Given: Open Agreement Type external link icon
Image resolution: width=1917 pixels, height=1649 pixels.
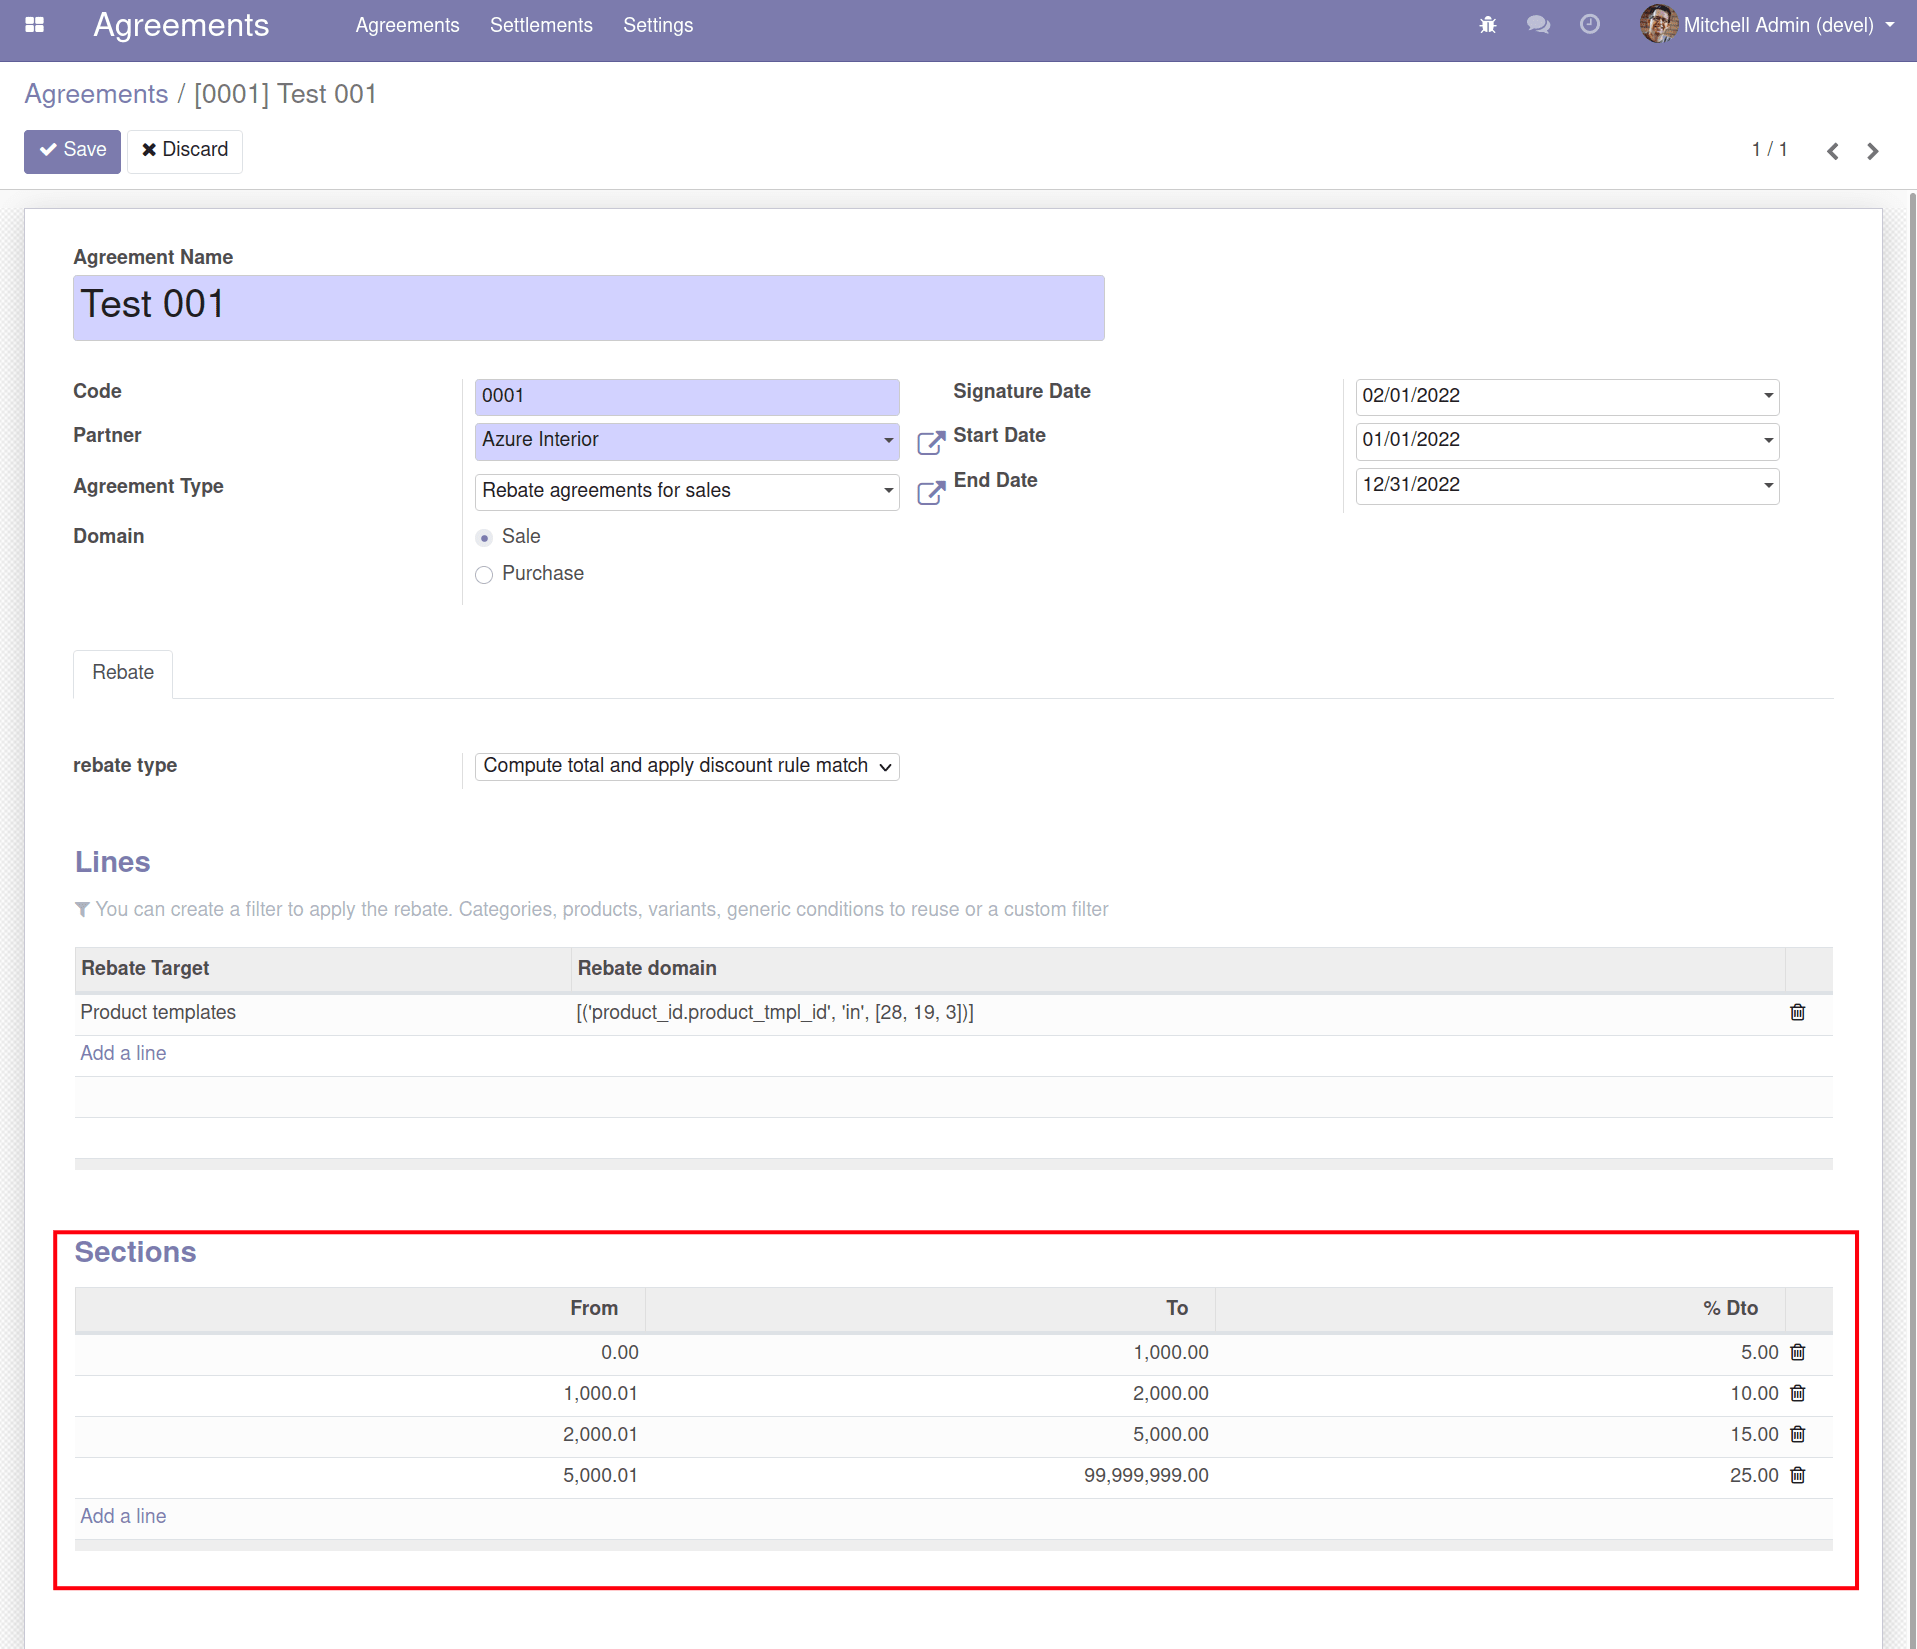Looking at the screenshot, I should point(931,493).
